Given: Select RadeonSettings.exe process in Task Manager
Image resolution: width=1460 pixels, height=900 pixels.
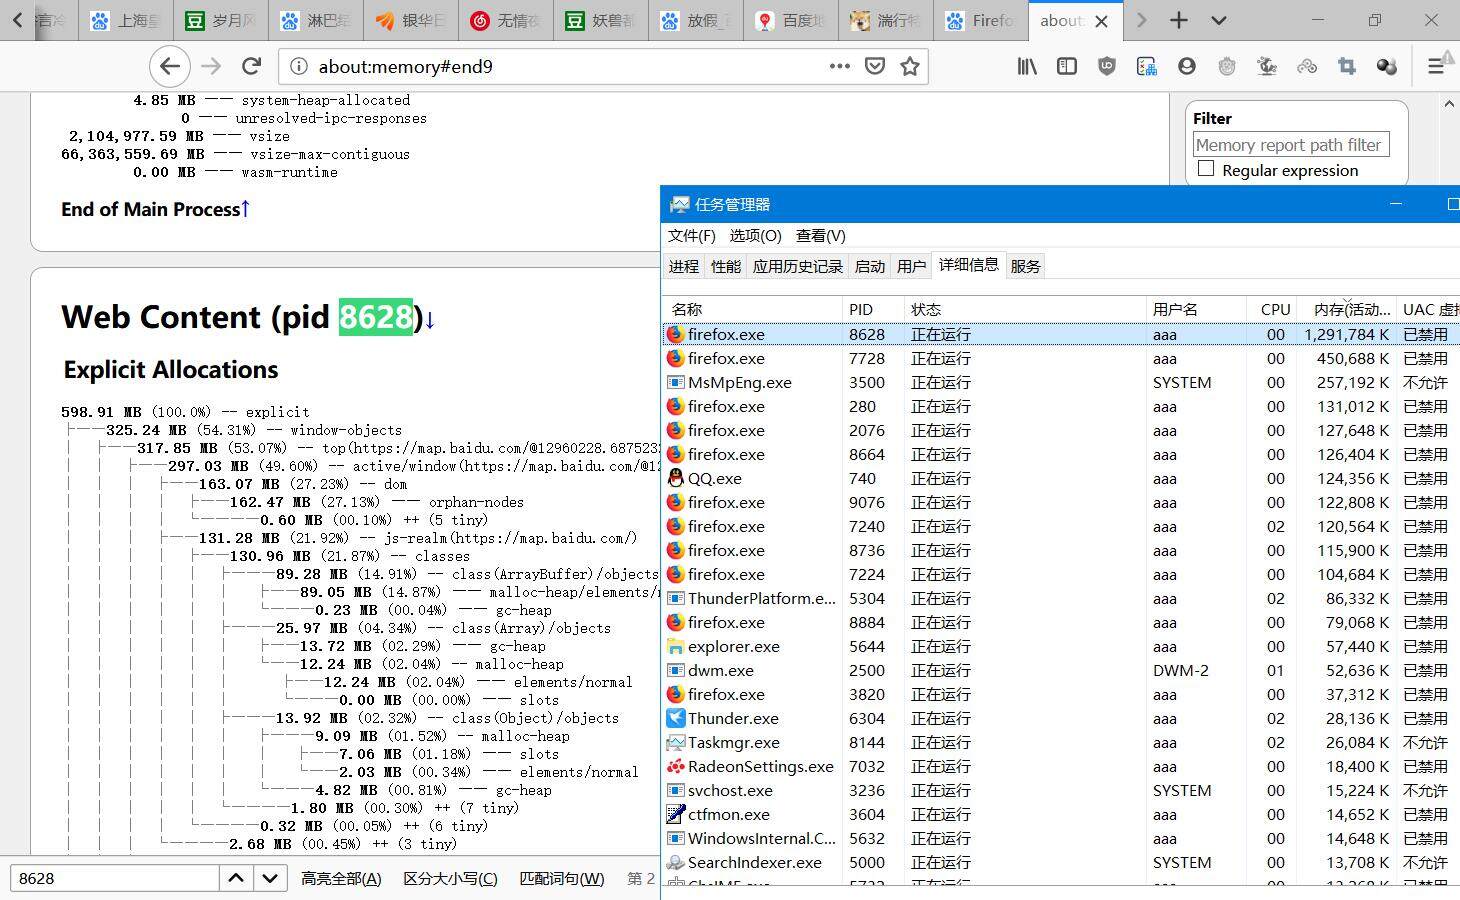Looking at the screenshot, I should 1060,766.
